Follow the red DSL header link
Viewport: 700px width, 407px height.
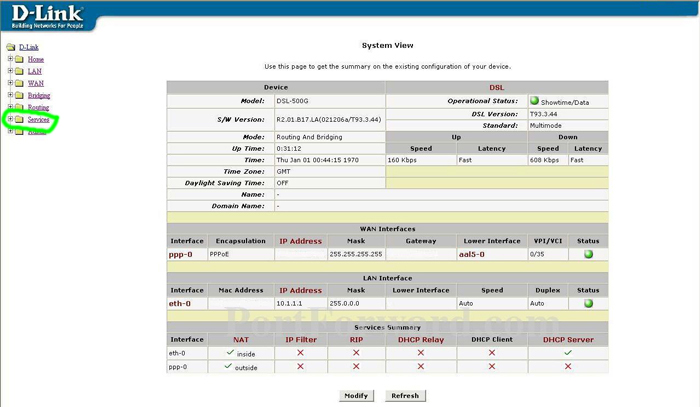pyautogui.click(x=496, y=87)
